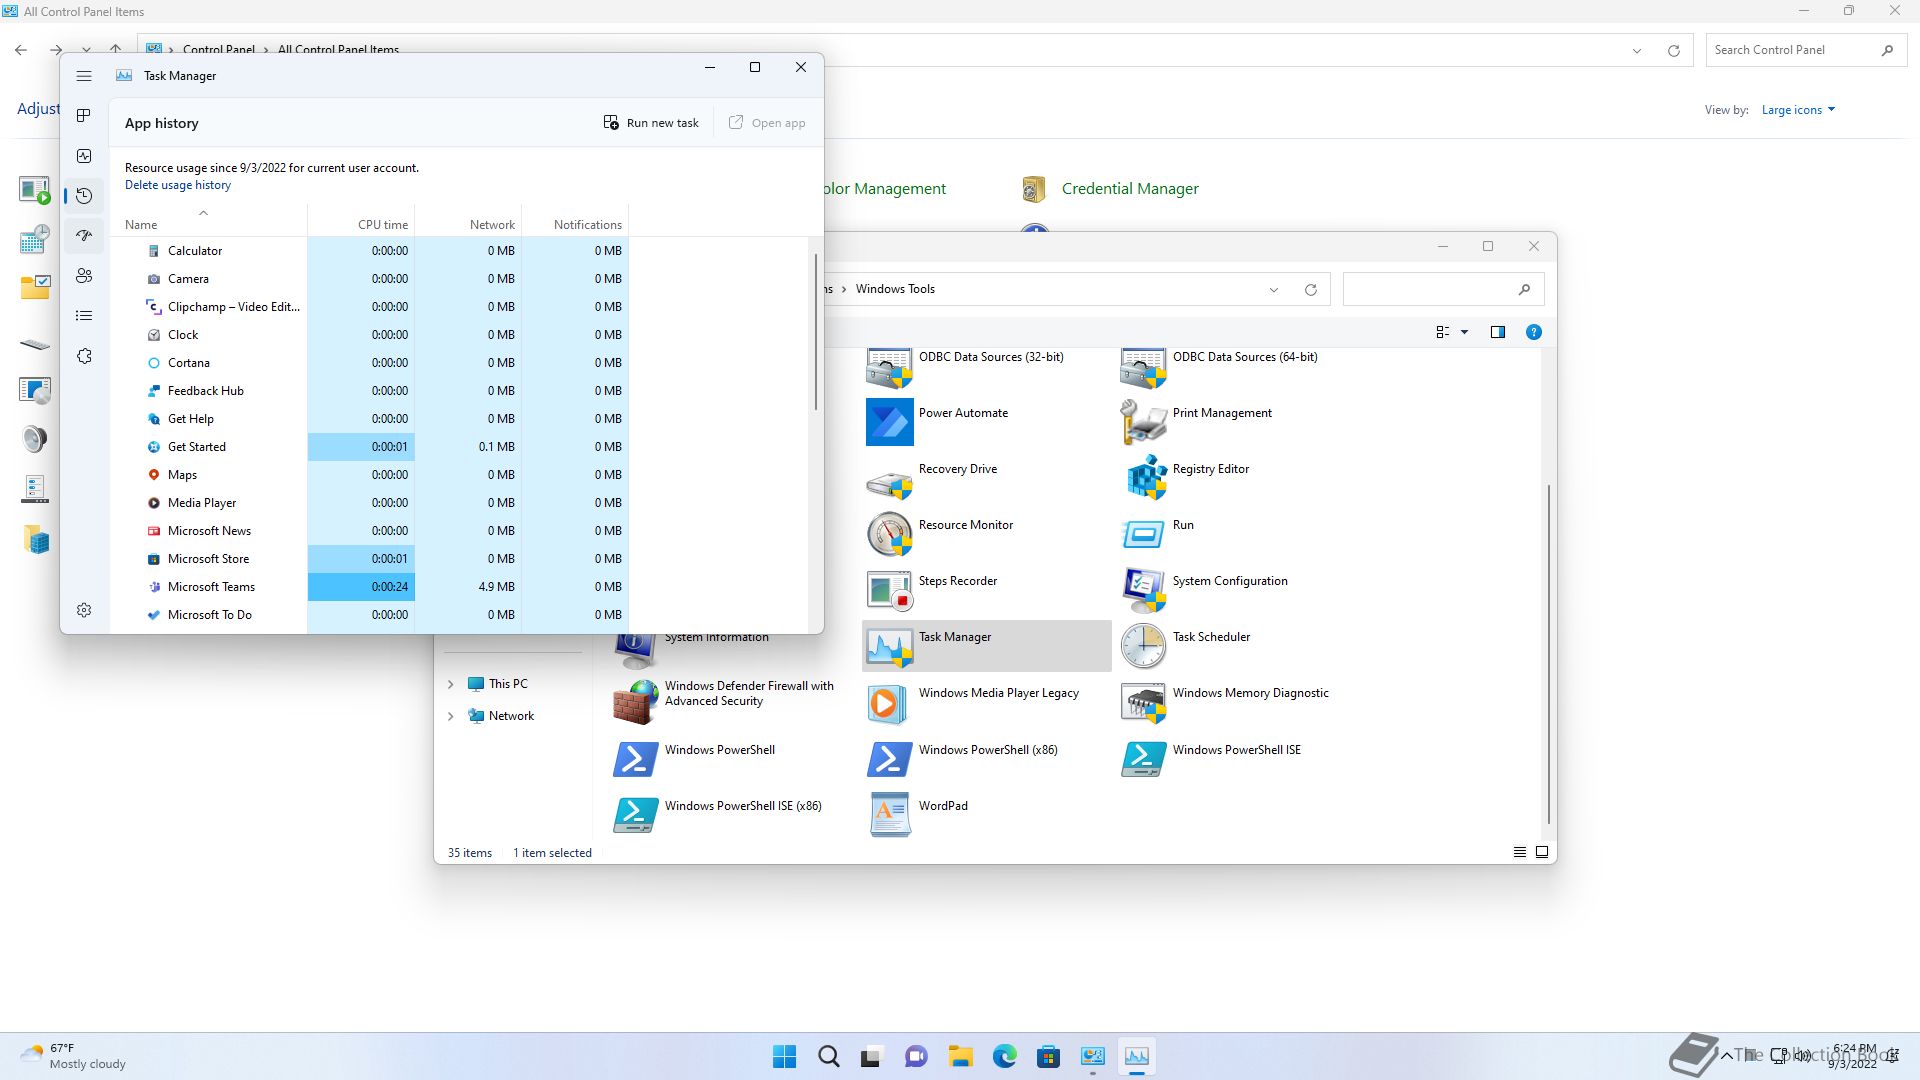The height and width of the screenshot is (1080, 1920).
Task: Open Performance page in Task Manager sidebar
Action: tap(84, 156)
